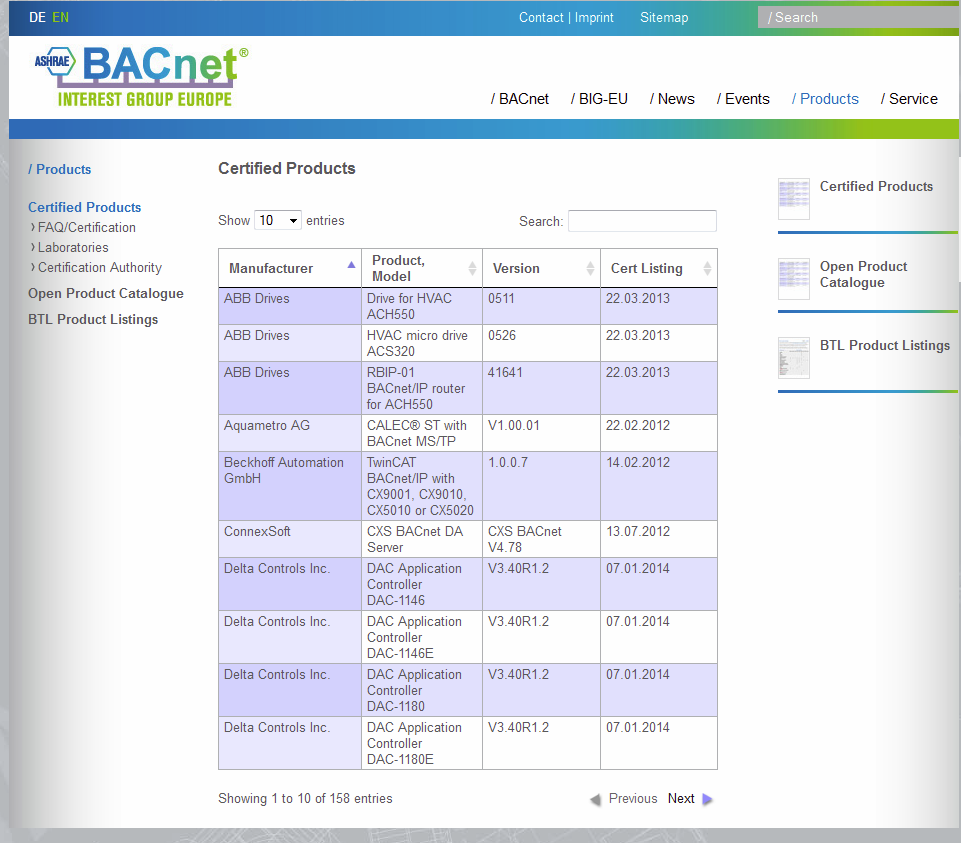
Task: Click the Beckhoff Automation GmbH cell
Action: [x=290, y=486]
